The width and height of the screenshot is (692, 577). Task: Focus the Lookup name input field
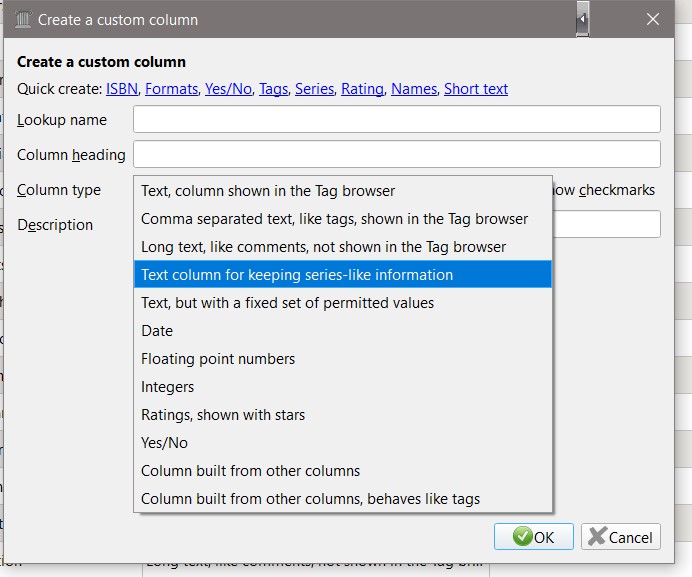[x=396, y=120]
